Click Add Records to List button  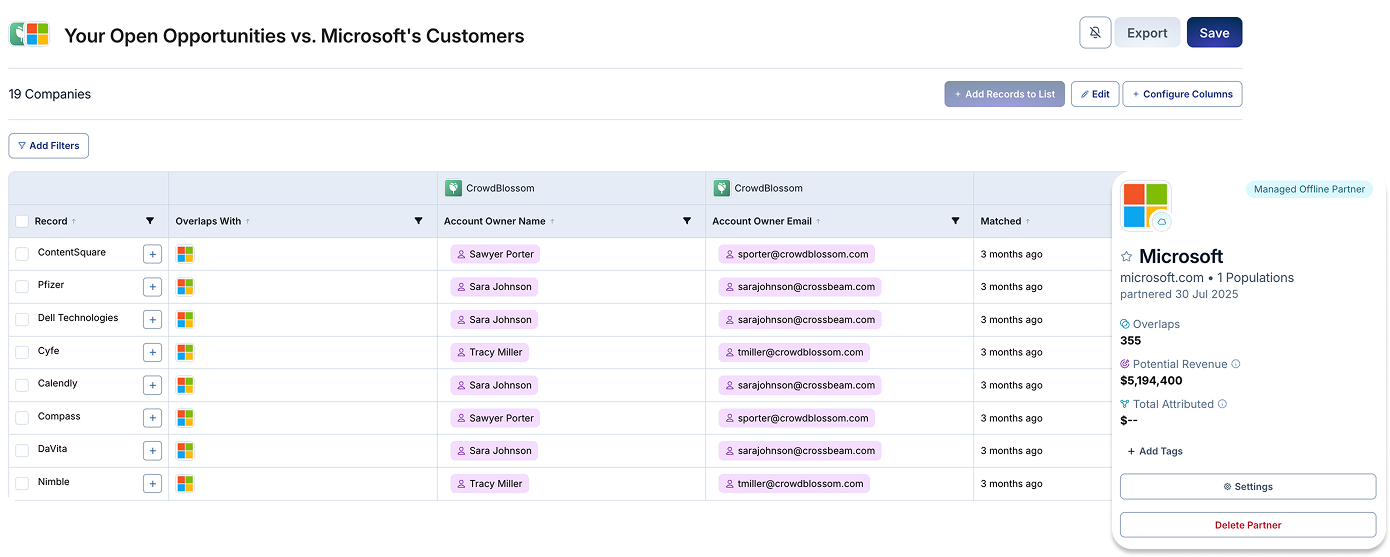pyautogui.click(x=1004, y=94)
